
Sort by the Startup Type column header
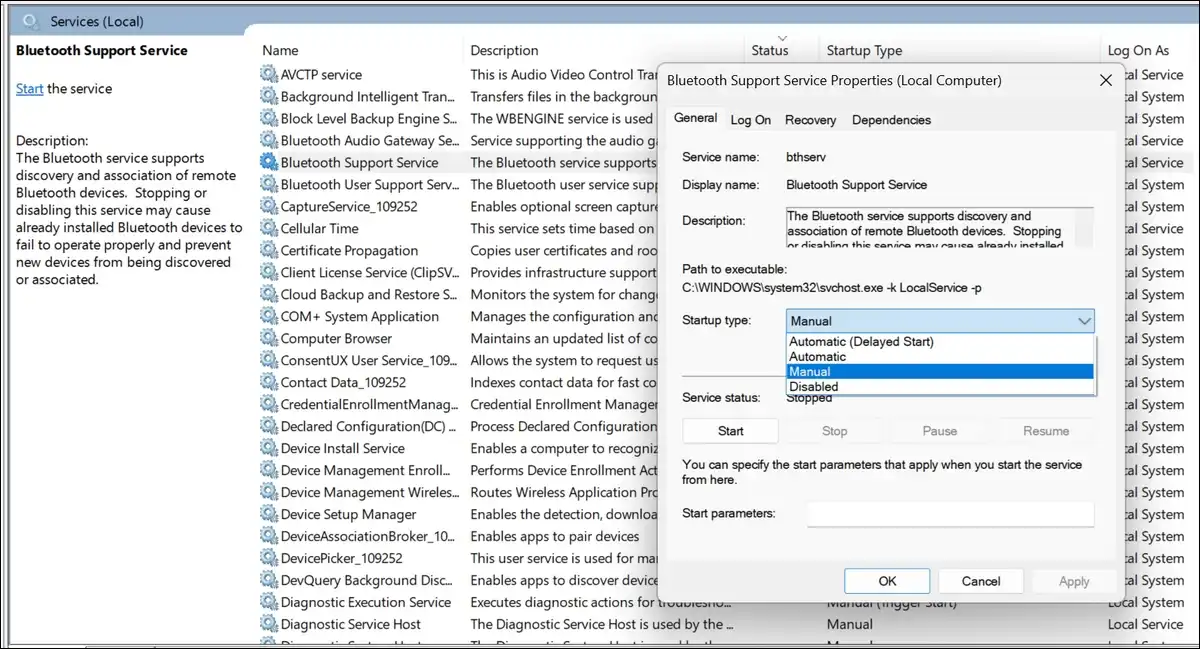pos(864,50)
